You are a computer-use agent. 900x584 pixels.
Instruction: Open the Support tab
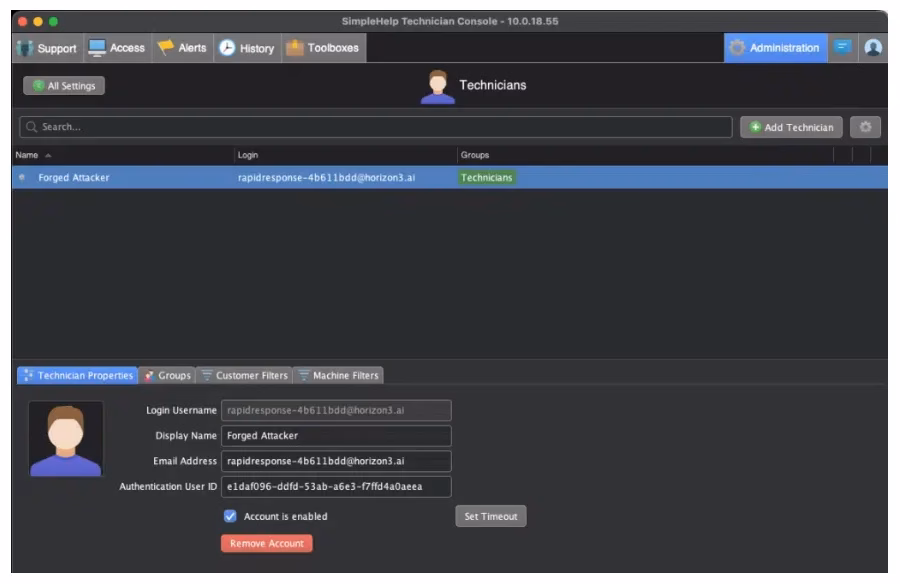click(48, 48)
